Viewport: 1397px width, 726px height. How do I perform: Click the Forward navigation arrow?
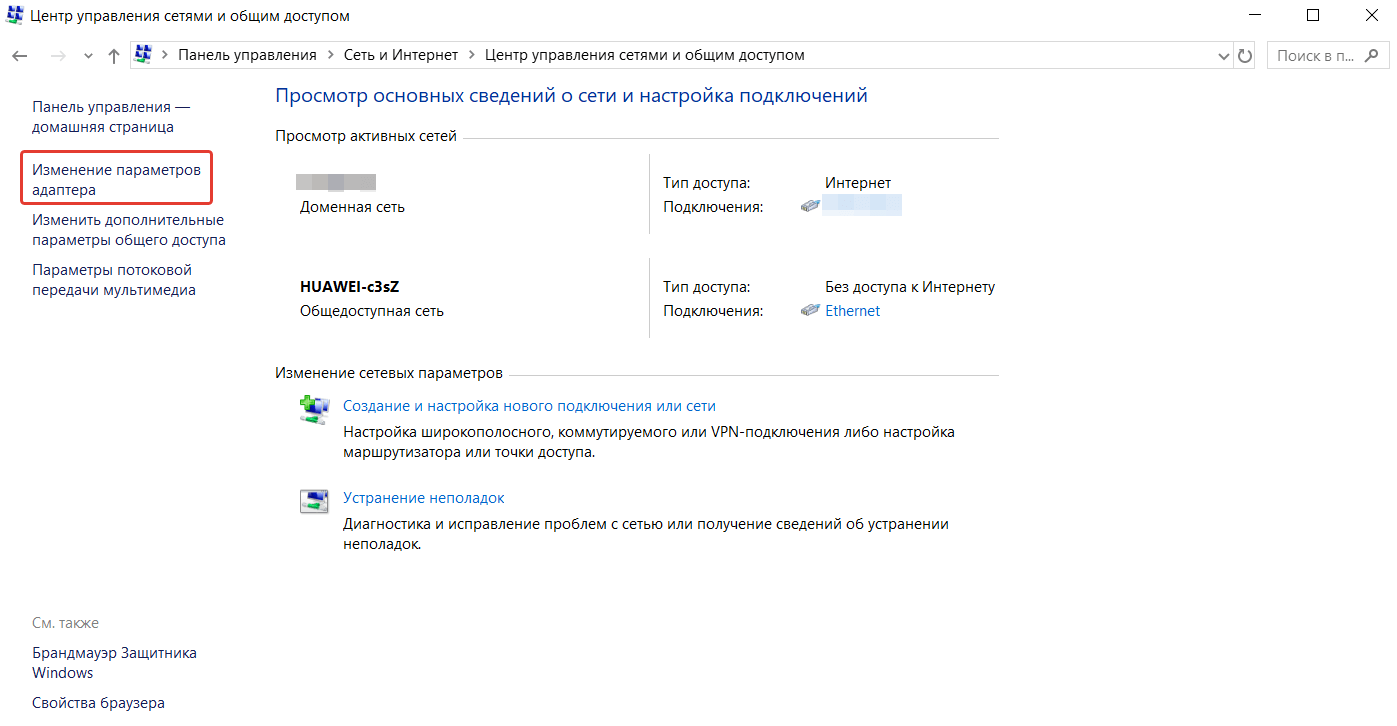[58, 56]
